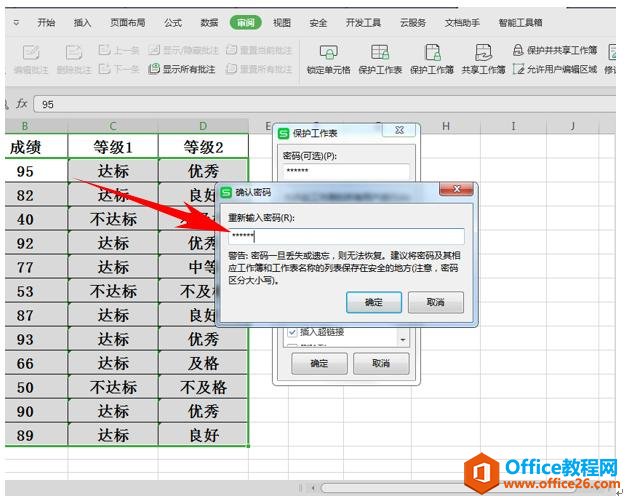Click the 锁定单元格 (lock cell) icon
The image size is (627, 501).
click(x=328, y=52)
